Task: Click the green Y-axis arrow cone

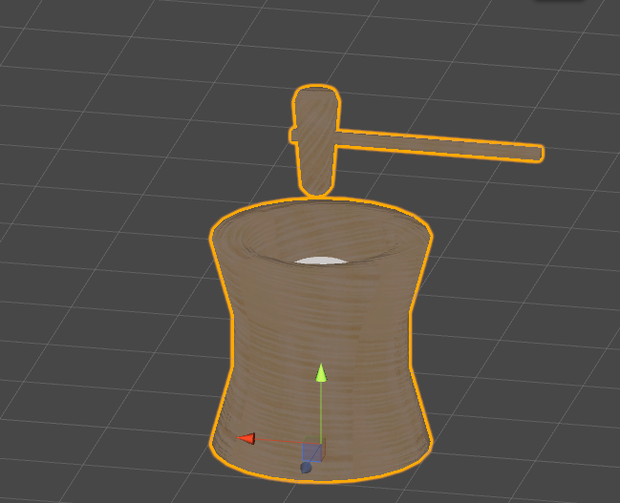Action: 321,373
